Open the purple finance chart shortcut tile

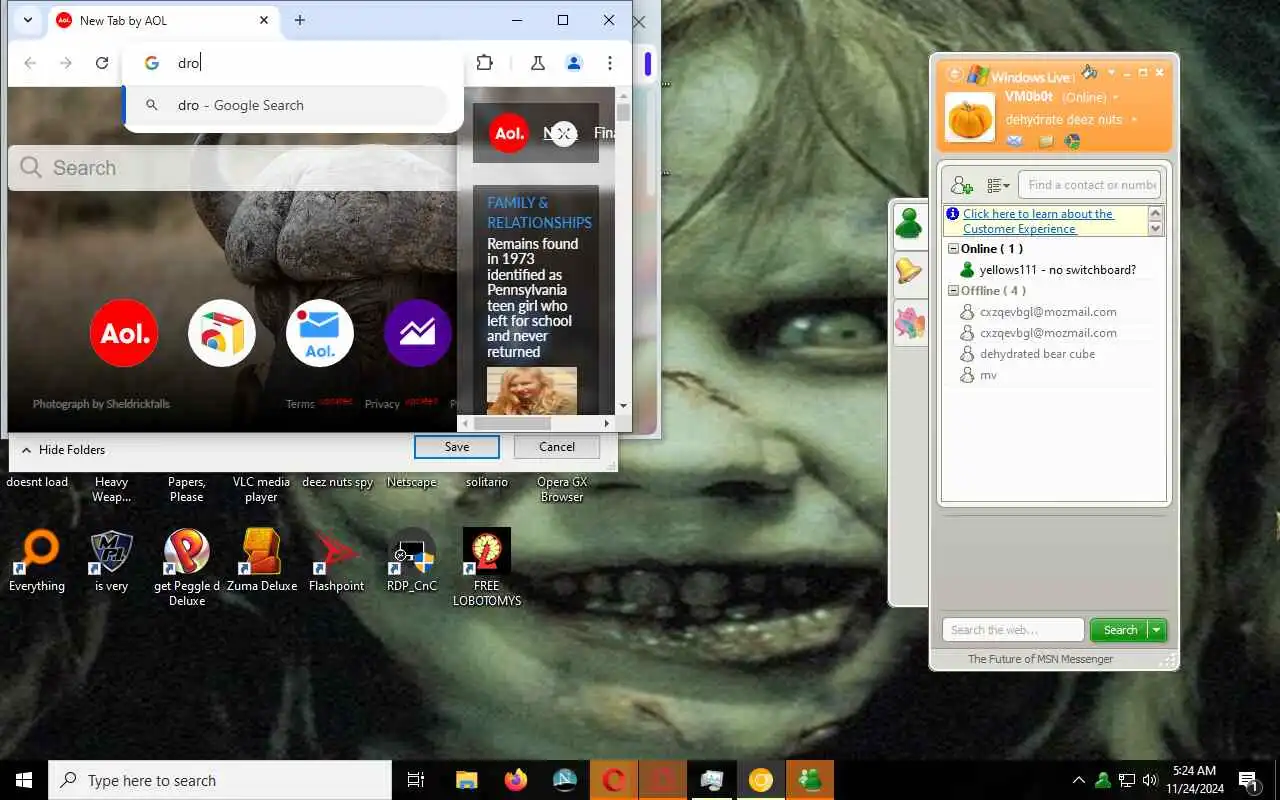pyautogui.click(x=418, y=333)
